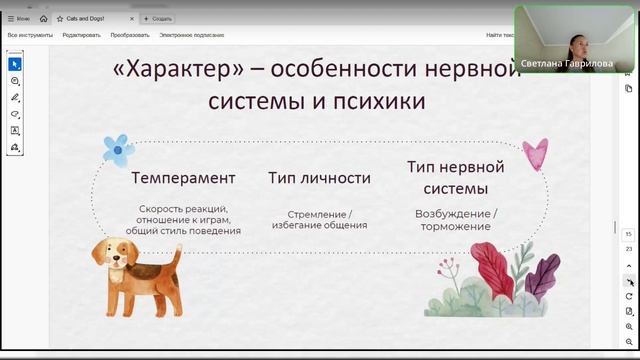Open the pages copy panel icon
640x360 pixels.
629,89
